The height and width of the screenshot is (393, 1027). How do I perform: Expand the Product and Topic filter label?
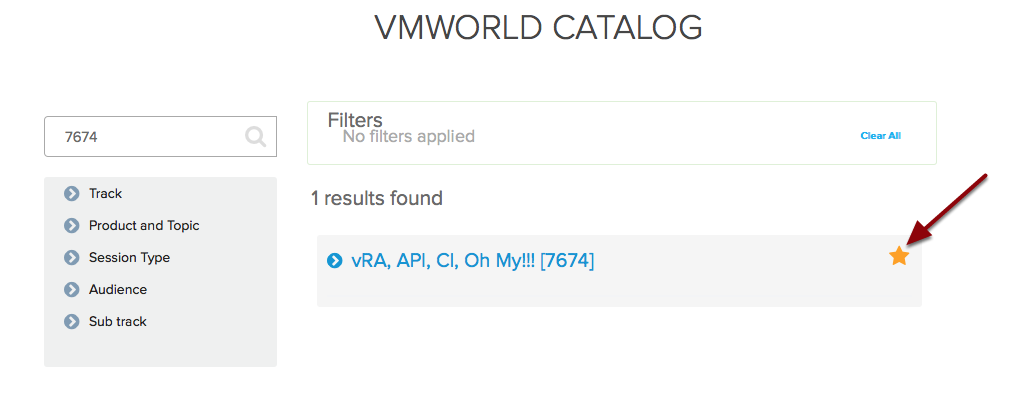point(144,225)
